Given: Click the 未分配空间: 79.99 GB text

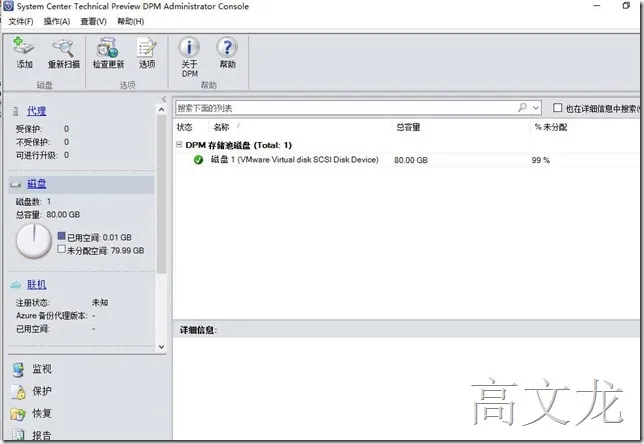Looking at the screenshot, I should coord(106,251).
